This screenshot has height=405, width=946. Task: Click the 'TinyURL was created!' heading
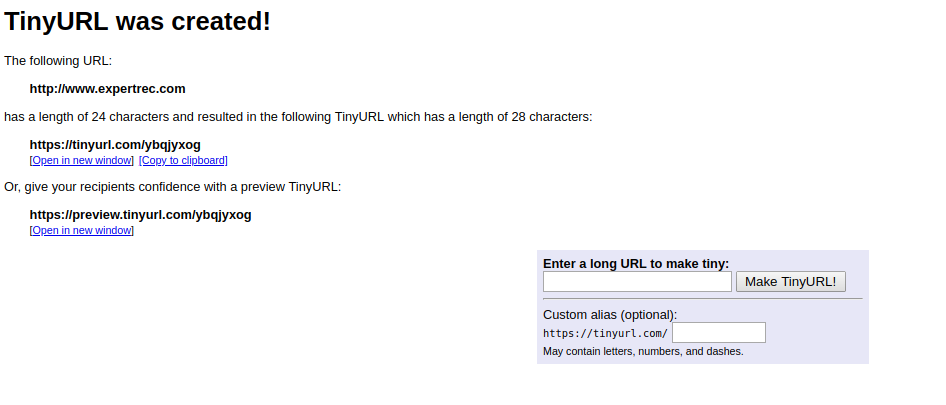click(x=138, y=21)
